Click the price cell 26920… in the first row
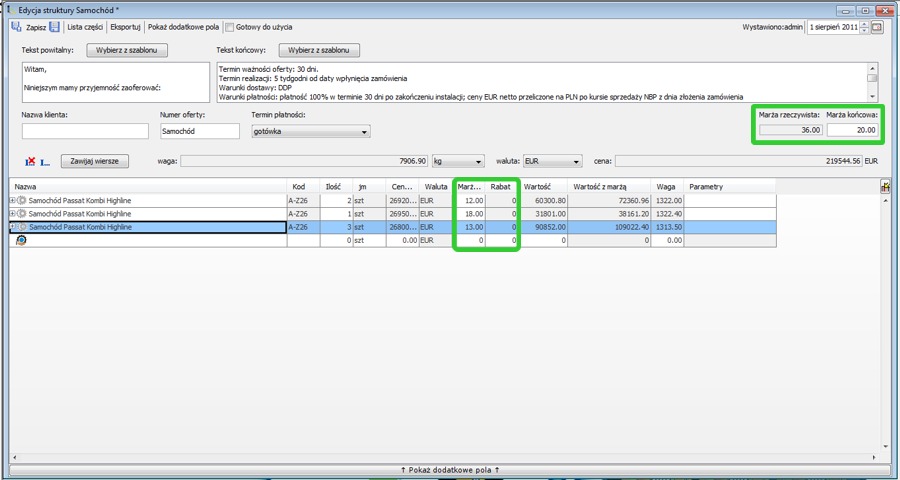 pos(402,200)
